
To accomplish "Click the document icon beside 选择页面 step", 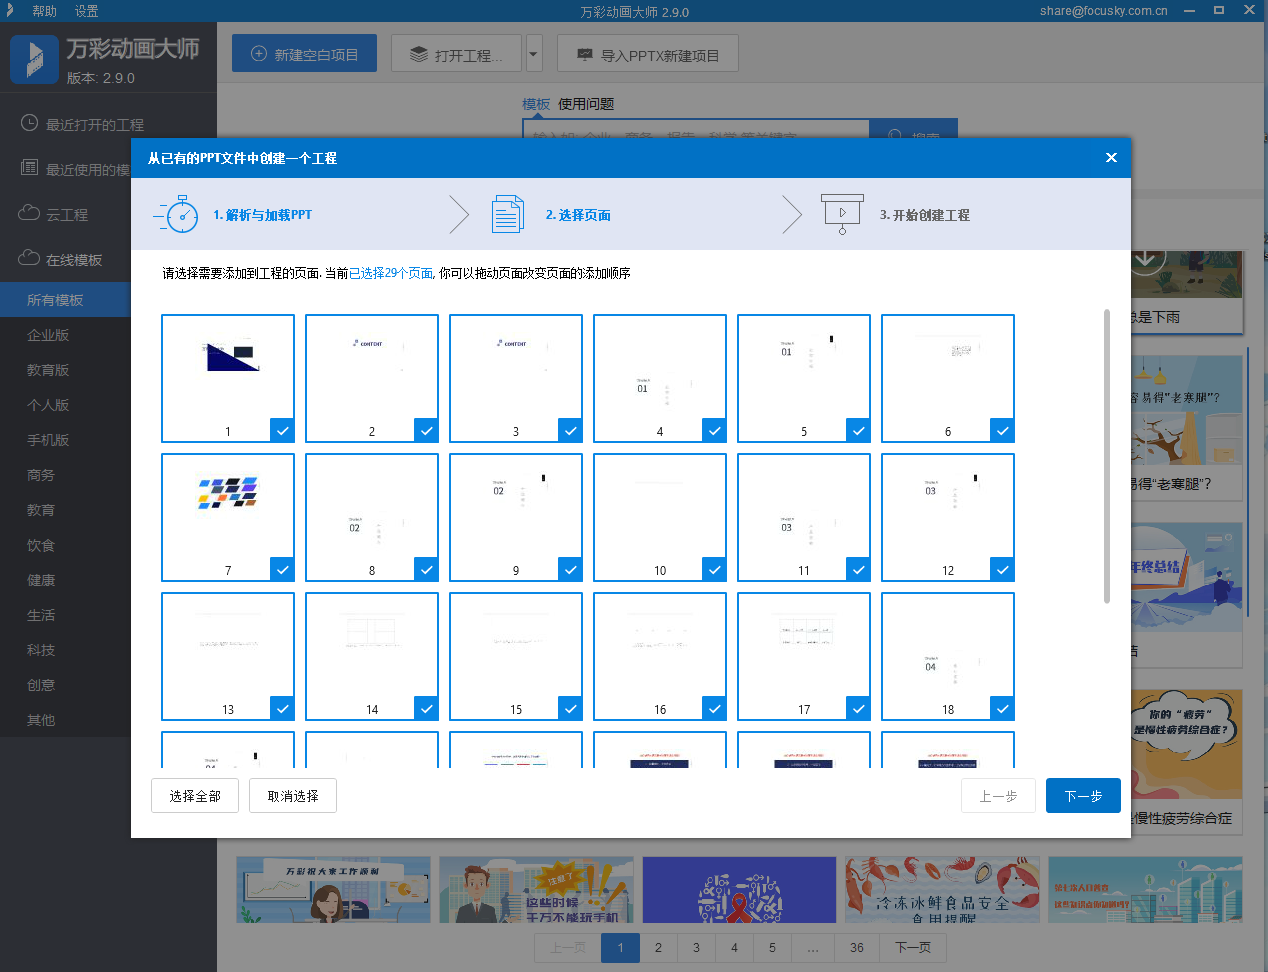I will (x=507, y=214).
